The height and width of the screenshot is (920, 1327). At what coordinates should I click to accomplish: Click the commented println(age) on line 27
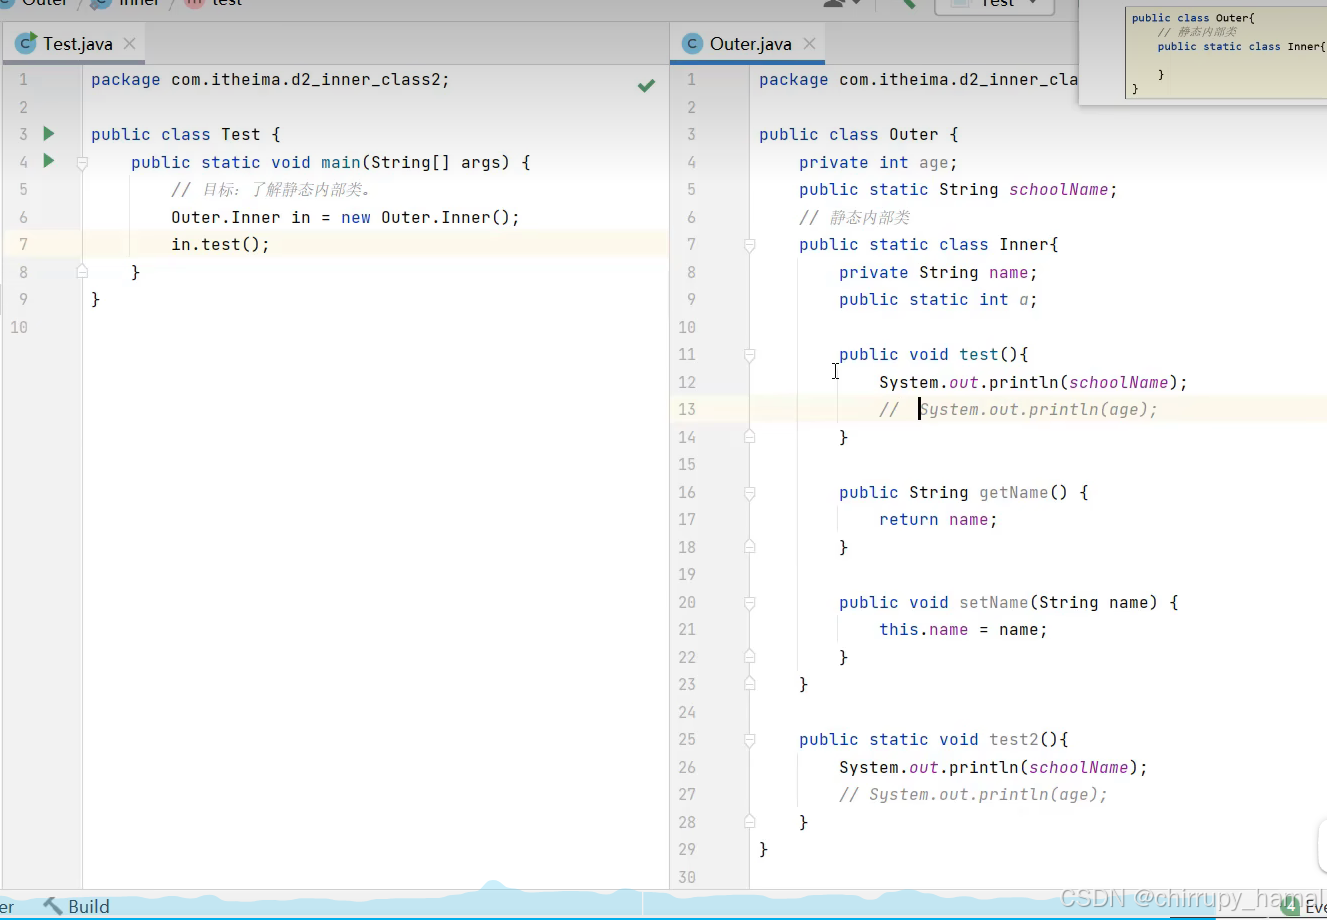click(x=973, y=795)
